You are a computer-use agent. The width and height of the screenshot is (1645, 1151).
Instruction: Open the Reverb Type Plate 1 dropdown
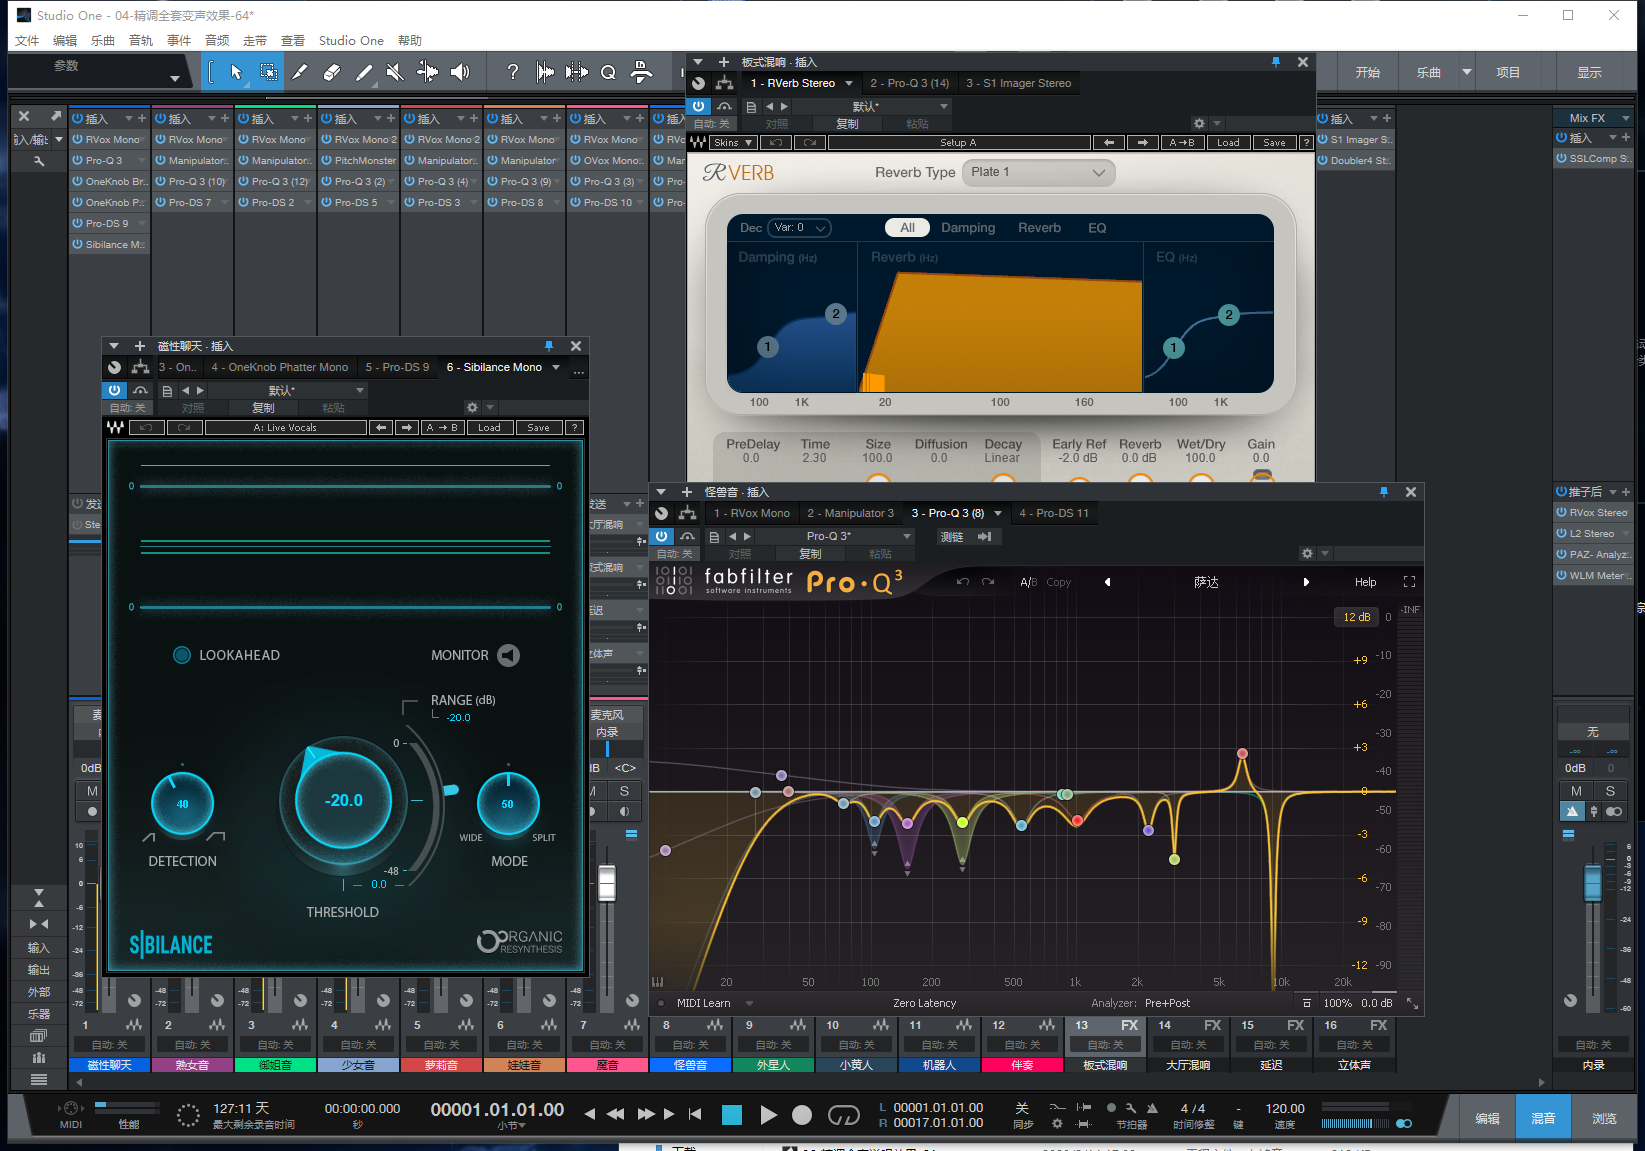tap(1038, 172)
